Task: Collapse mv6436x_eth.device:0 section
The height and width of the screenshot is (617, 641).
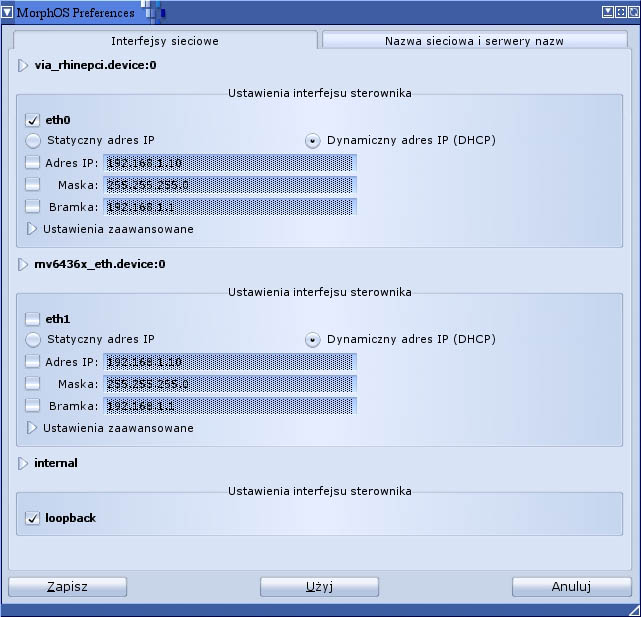Action: click(x=23, y=265)
